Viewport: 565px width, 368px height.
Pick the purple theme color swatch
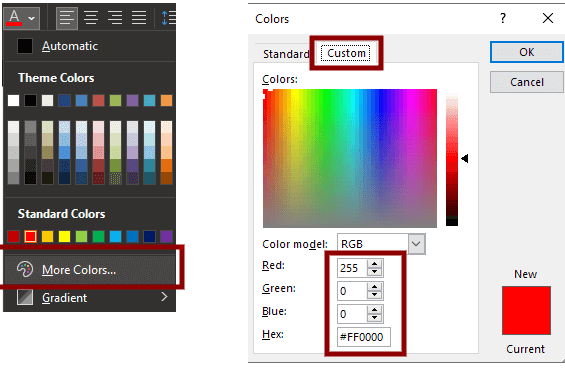pyautogui.click(x=132, y=101)
